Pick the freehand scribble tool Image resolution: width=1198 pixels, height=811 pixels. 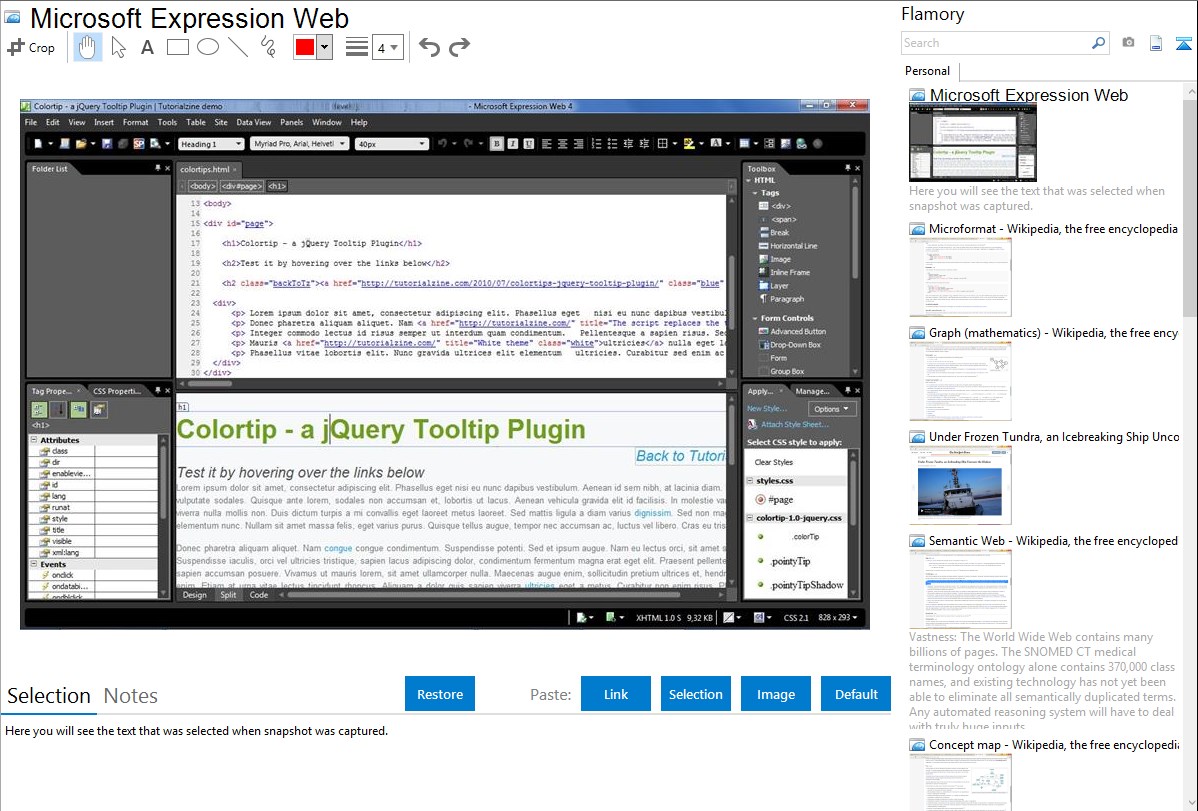[x=268, y=47]
